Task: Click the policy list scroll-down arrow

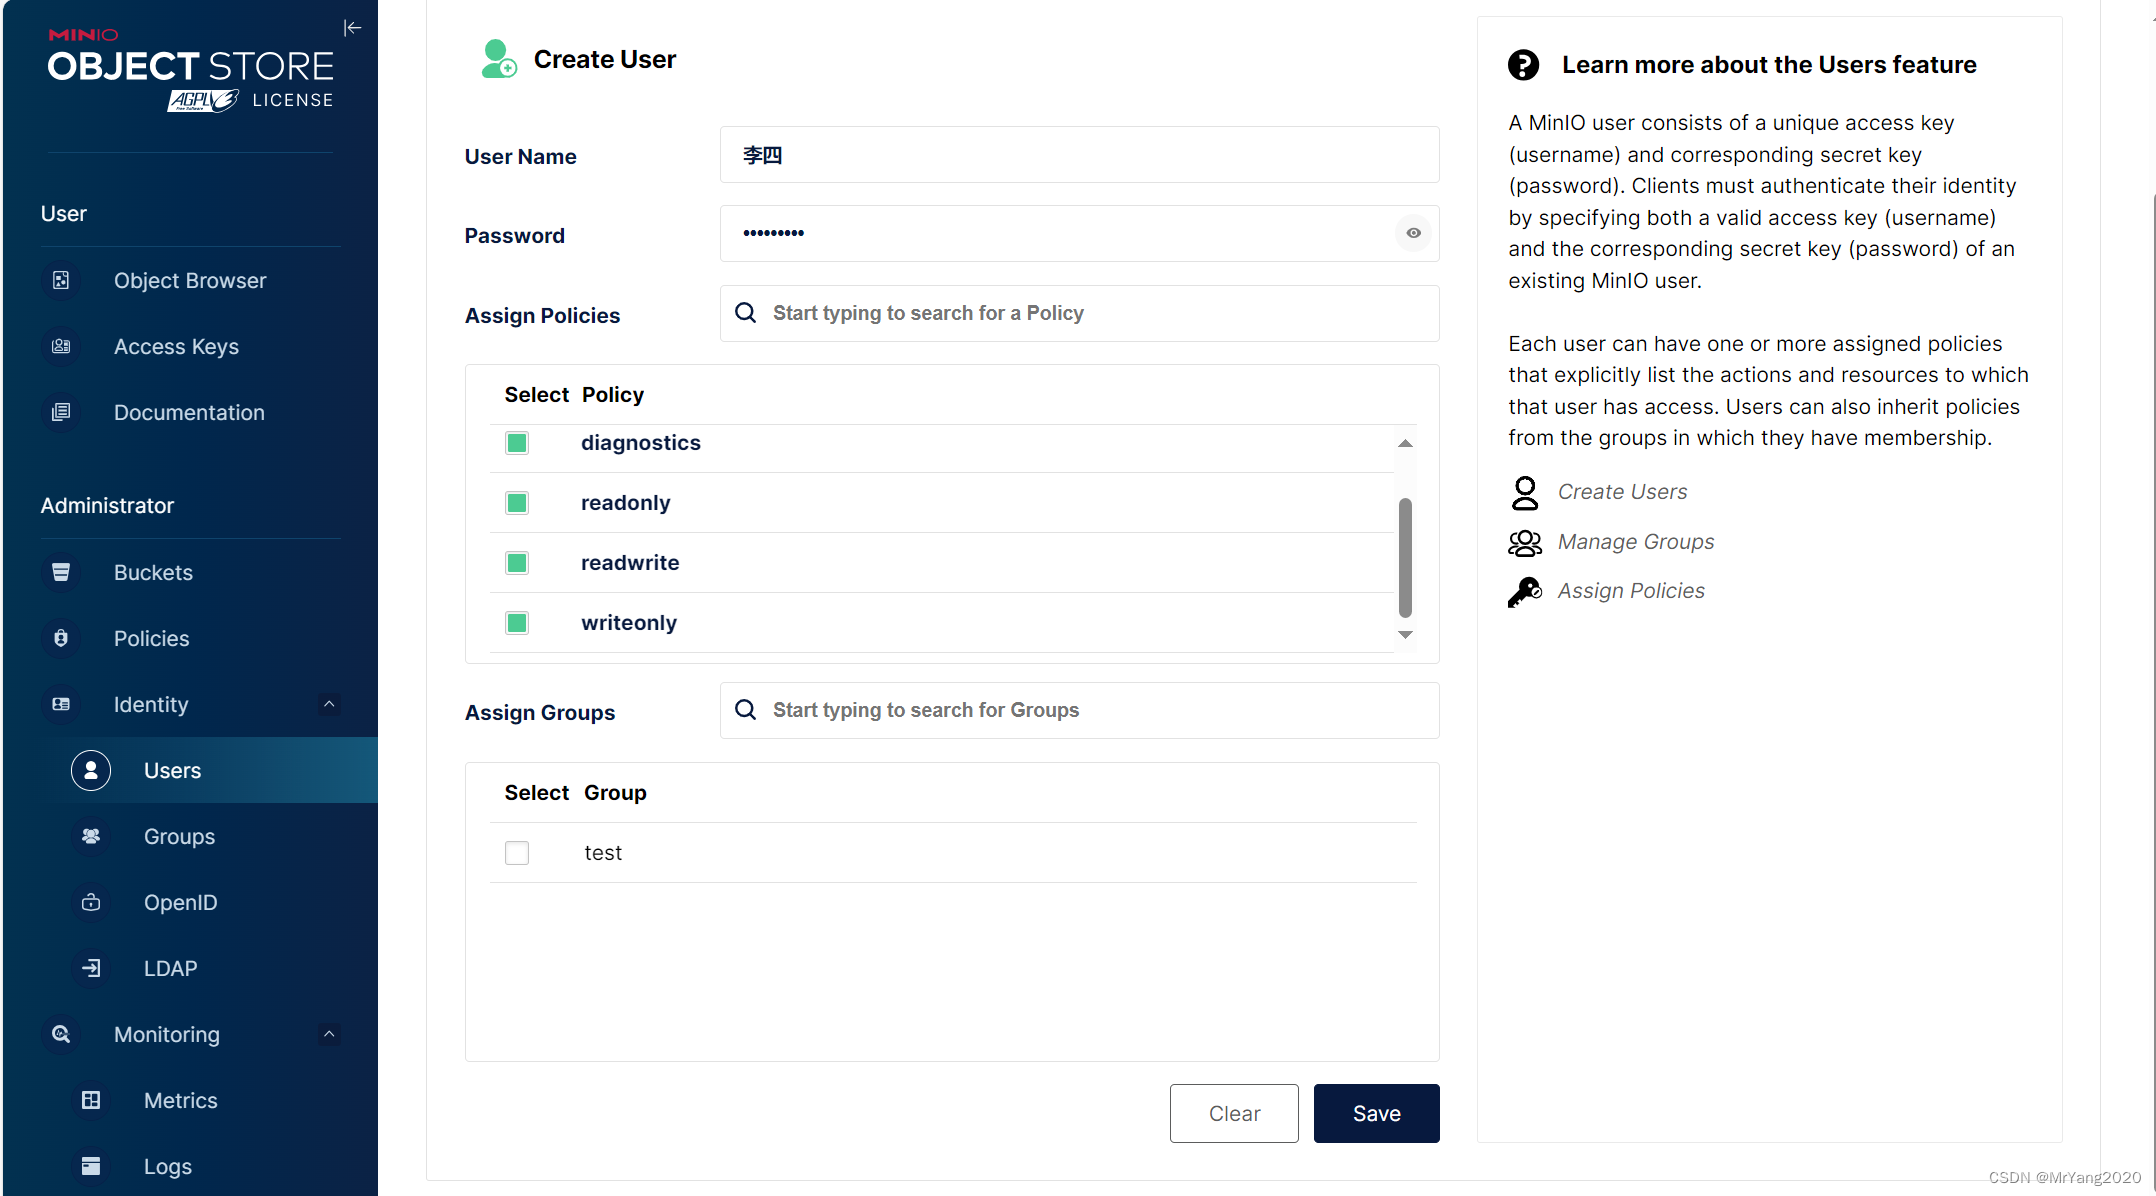Action: coord(1405,636)
